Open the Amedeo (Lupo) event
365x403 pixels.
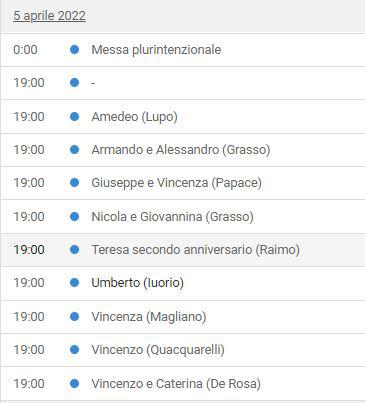pos(134,117)
